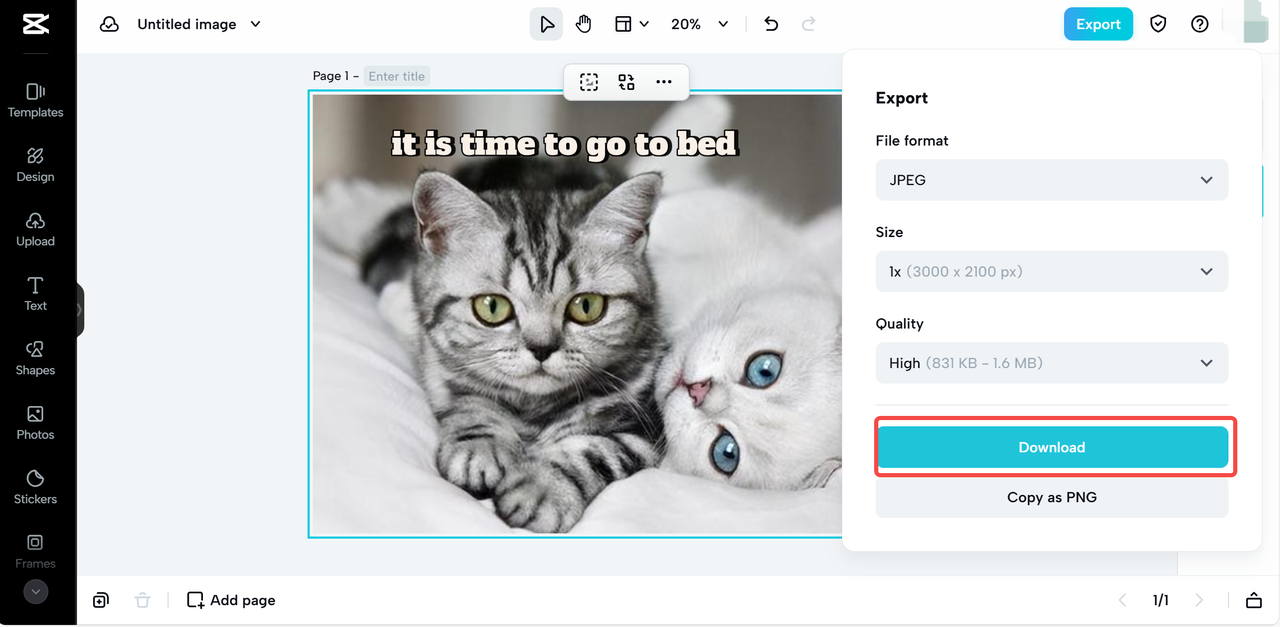Open the Quality High dropdown
The height and width of the screenshot is (627, 1280).
tap(1052, 363)
